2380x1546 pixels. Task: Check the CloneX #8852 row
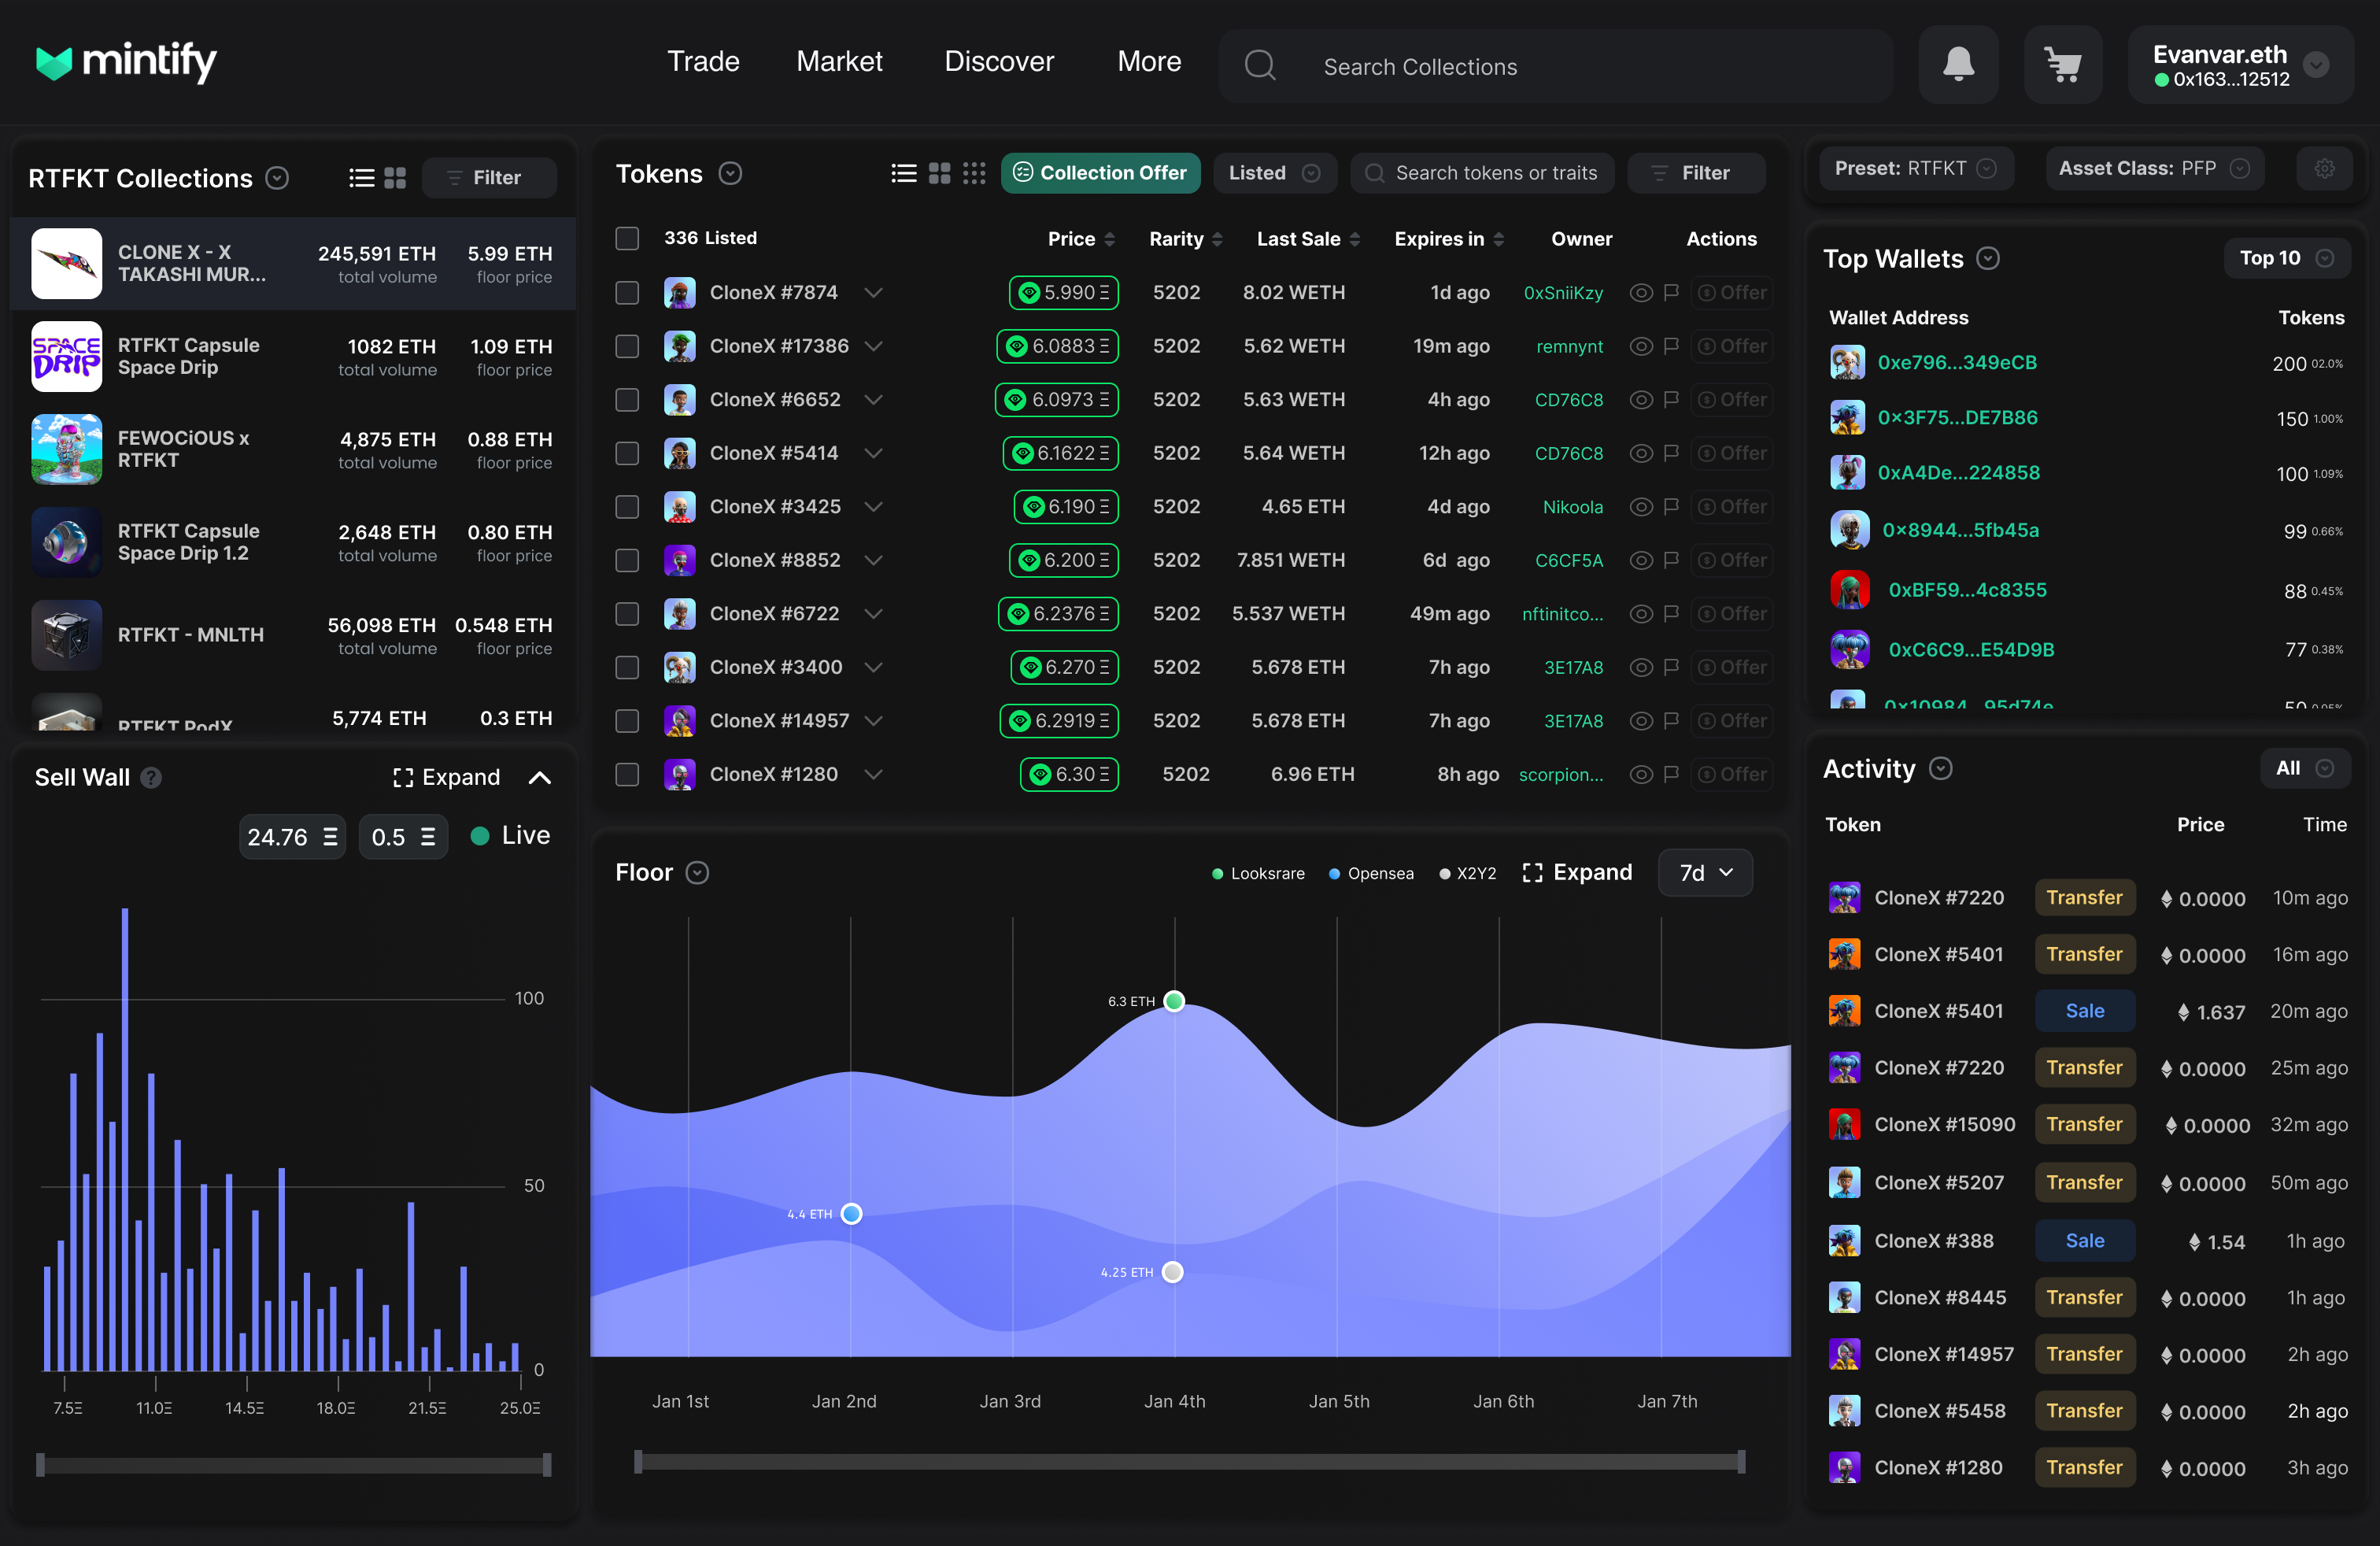point(627,560)
